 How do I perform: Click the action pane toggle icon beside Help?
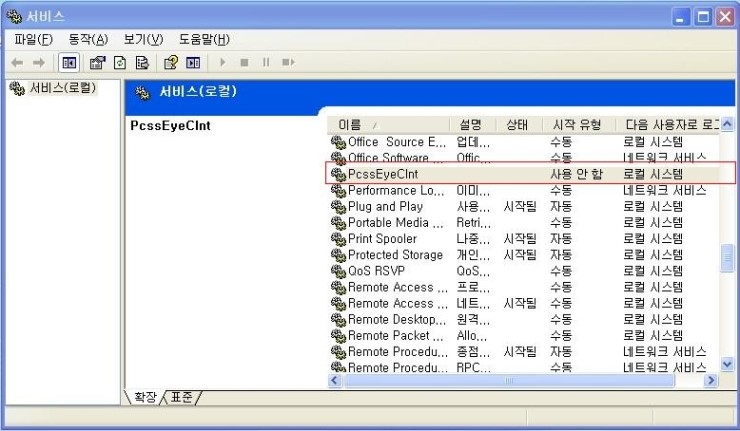click(193, 62)
